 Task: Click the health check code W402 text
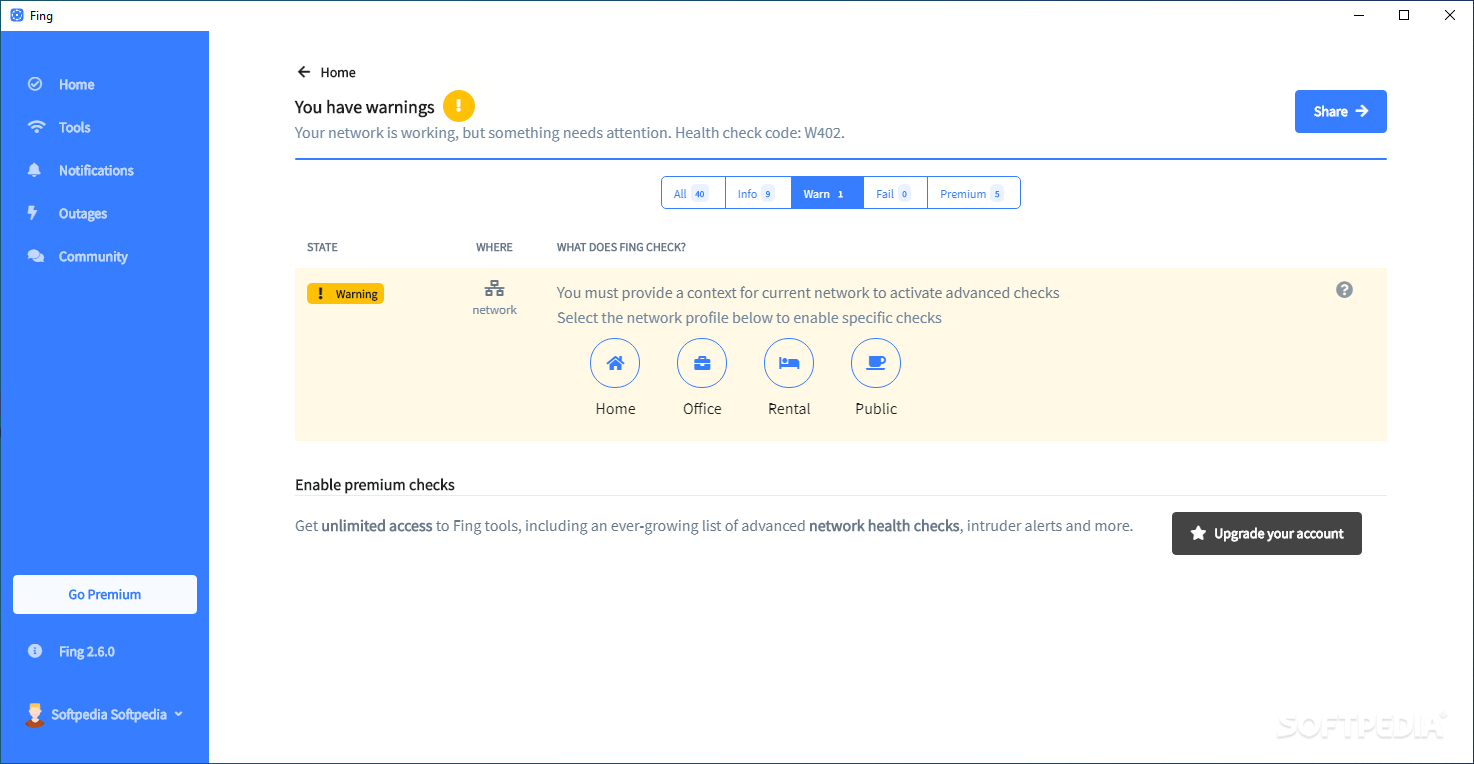tap(760, 132)
